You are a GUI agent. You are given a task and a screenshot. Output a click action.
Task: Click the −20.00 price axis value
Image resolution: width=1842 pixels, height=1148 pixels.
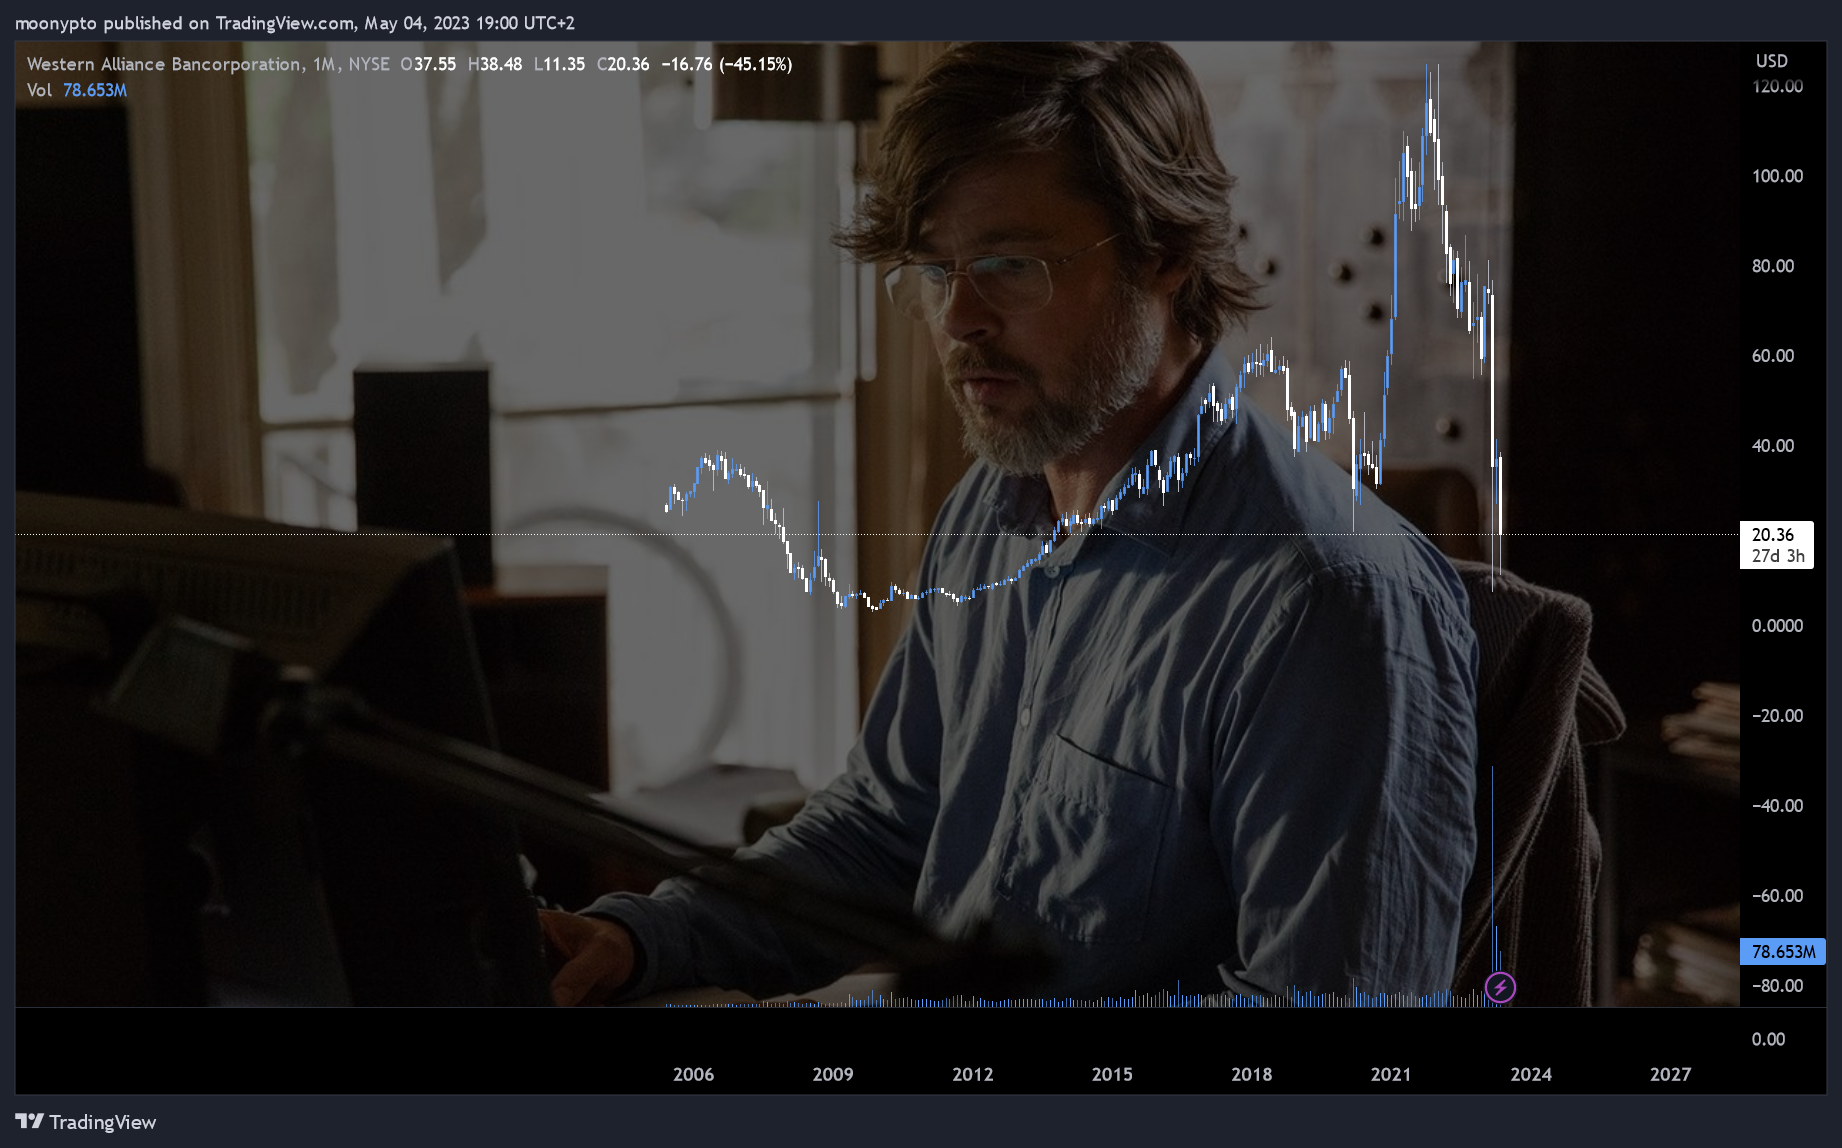[x=1777, y=716]
